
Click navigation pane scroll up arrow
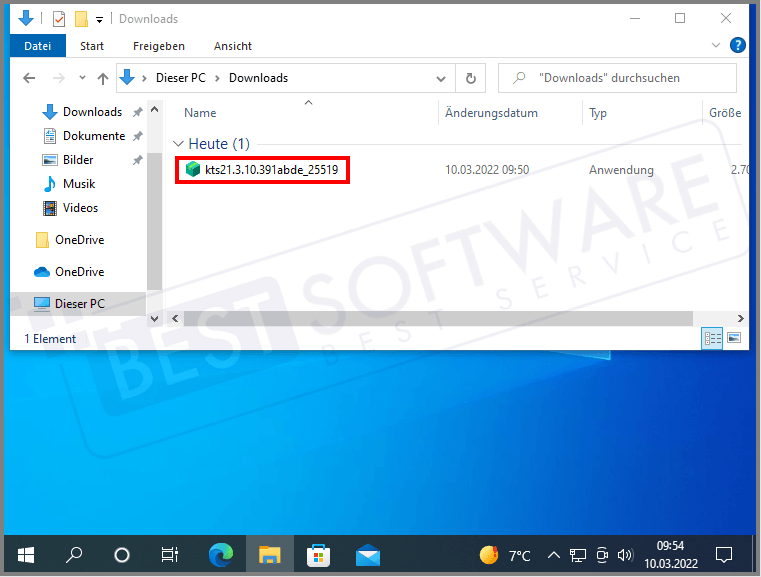click(154, 110)
